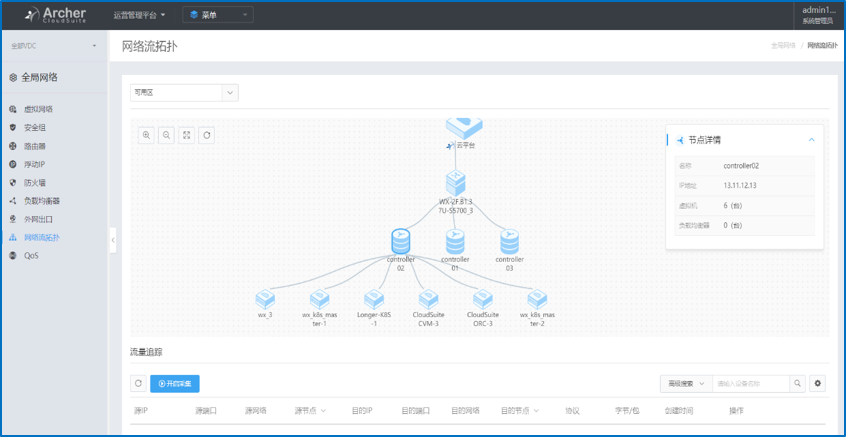Zoom in on the topology canvas
Screen dimensions: 846x437
pos(147,135)
